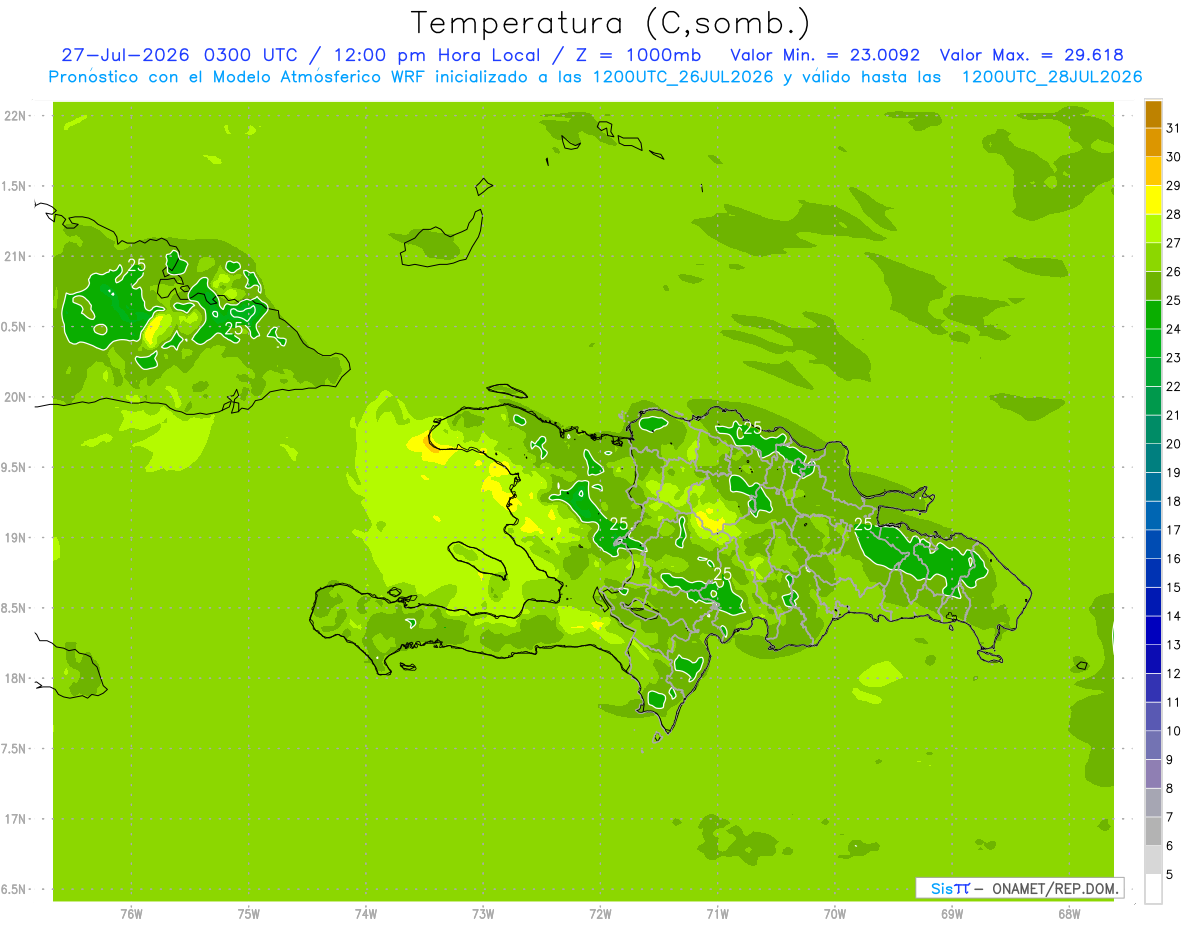The image size is (1200, 927).
Task: Pick the purple band between 8 and 9
Action: tap(1153, 774)
